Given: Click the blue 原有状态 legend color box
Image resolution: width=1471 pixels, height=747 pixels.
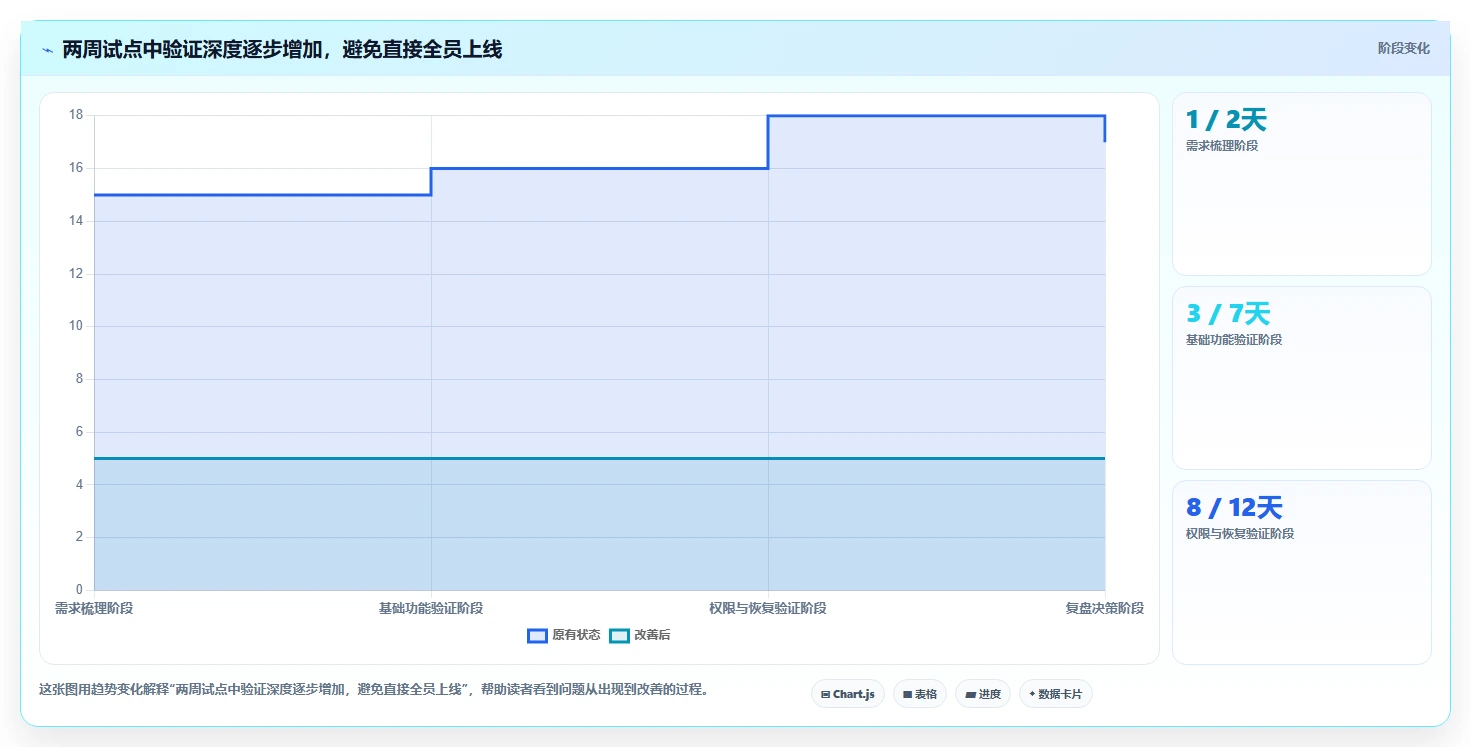Looking at the screenshot, I should point(537,635).
